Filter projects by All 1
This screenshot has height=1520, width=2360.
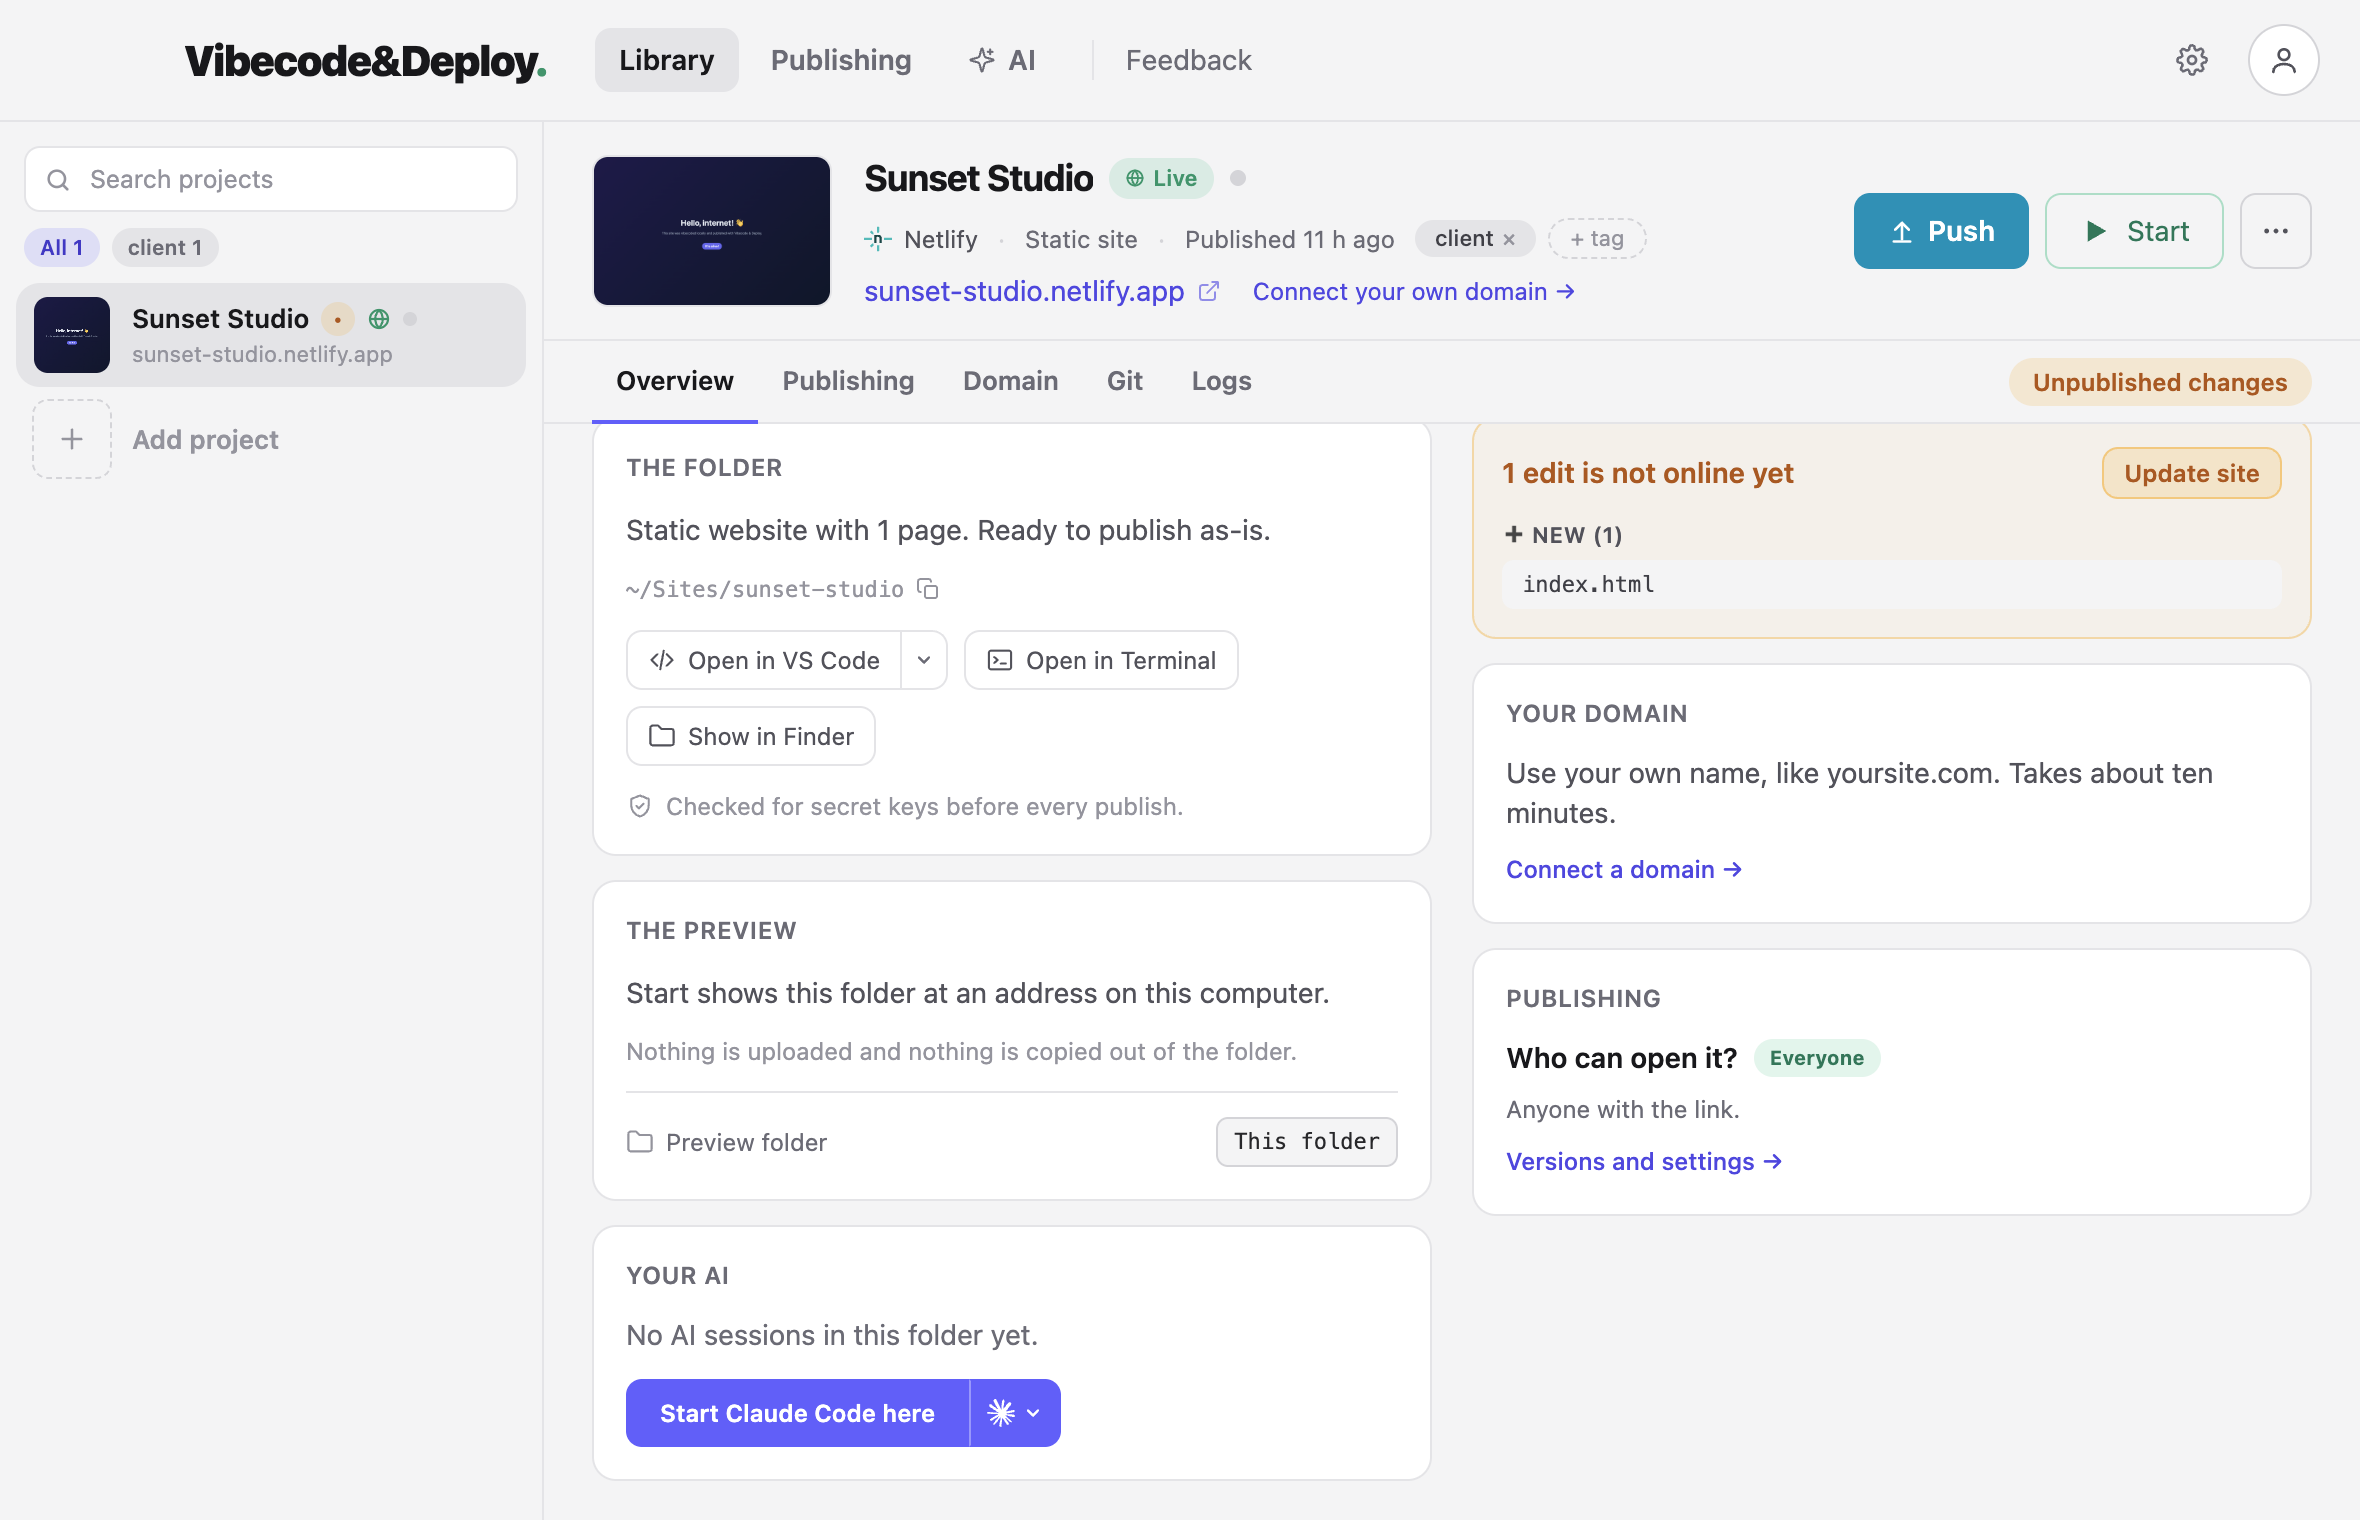point(62,247)
